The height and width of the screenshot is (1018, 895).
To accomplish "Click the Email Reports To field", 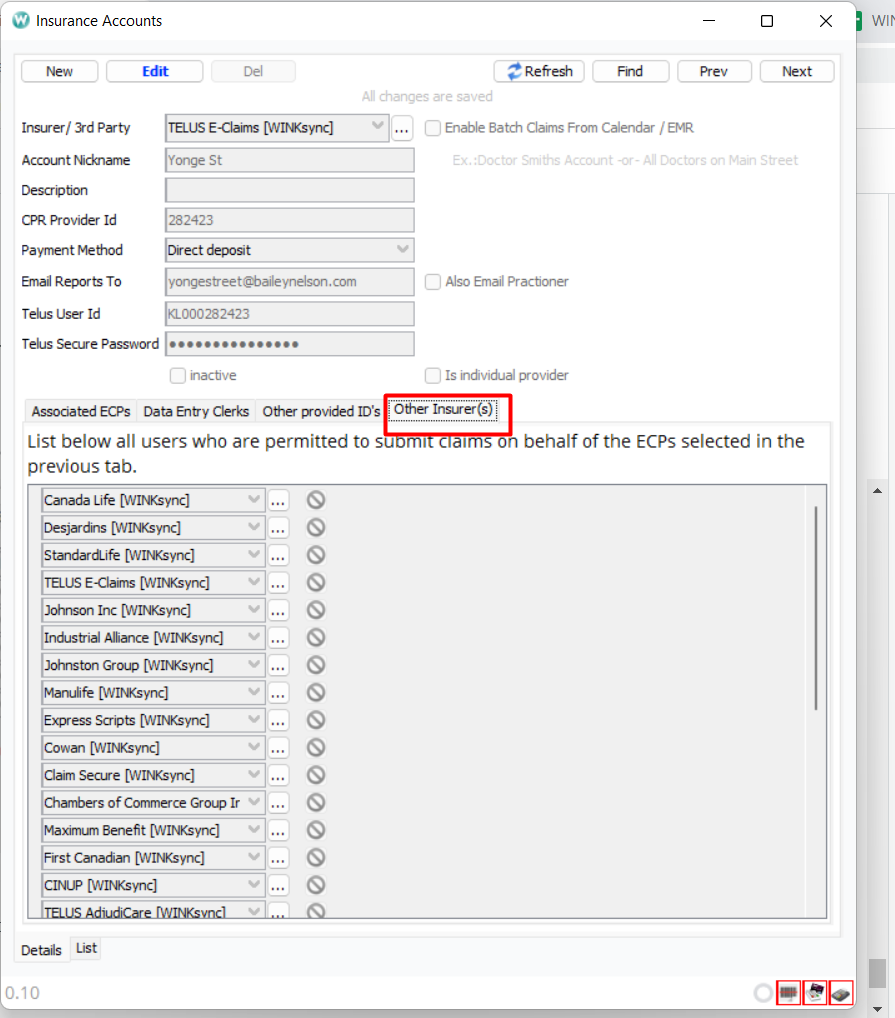I will (x=289, y=282).
